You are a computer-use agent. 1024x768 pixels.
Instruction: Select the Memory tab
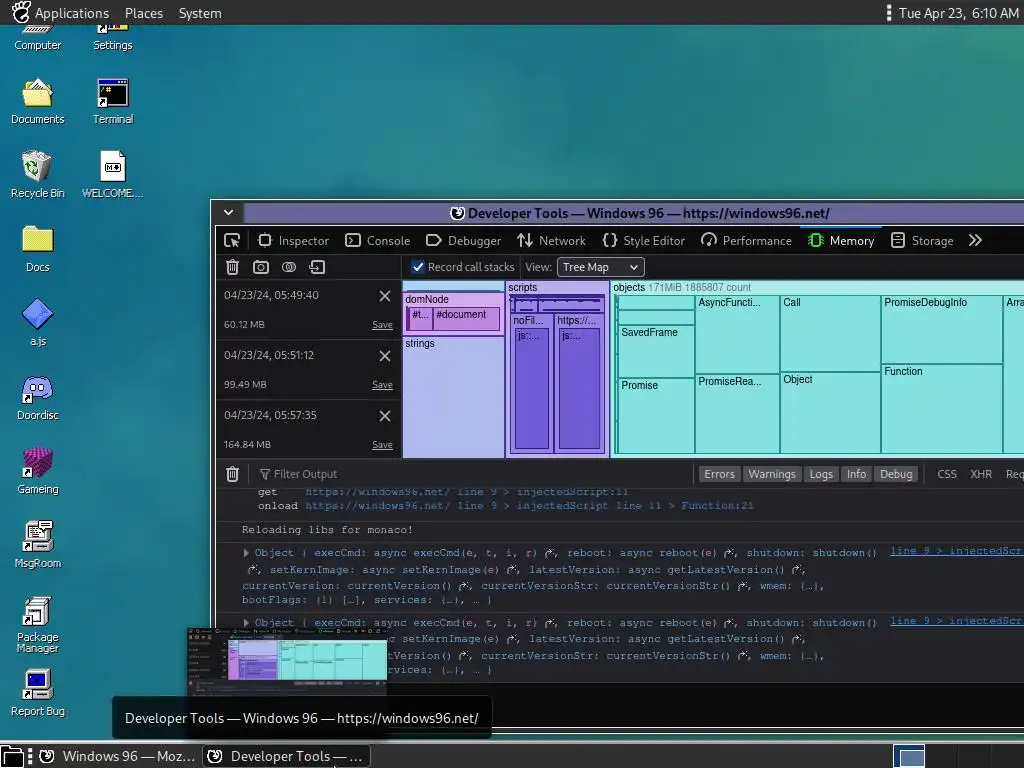tap(841, 240)
